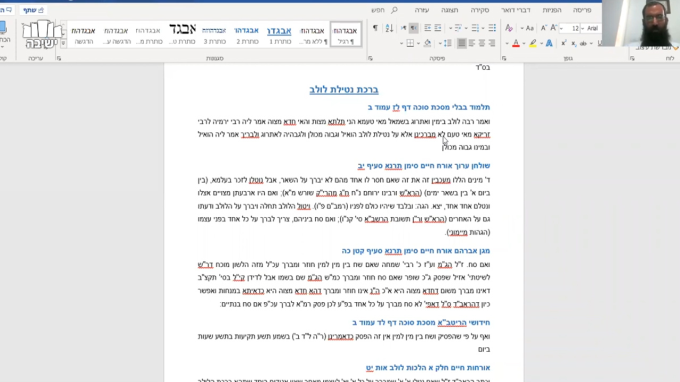680x382 pixels.
Task: Click the Line Spacing icon
Action: click(x=448, y=43)
